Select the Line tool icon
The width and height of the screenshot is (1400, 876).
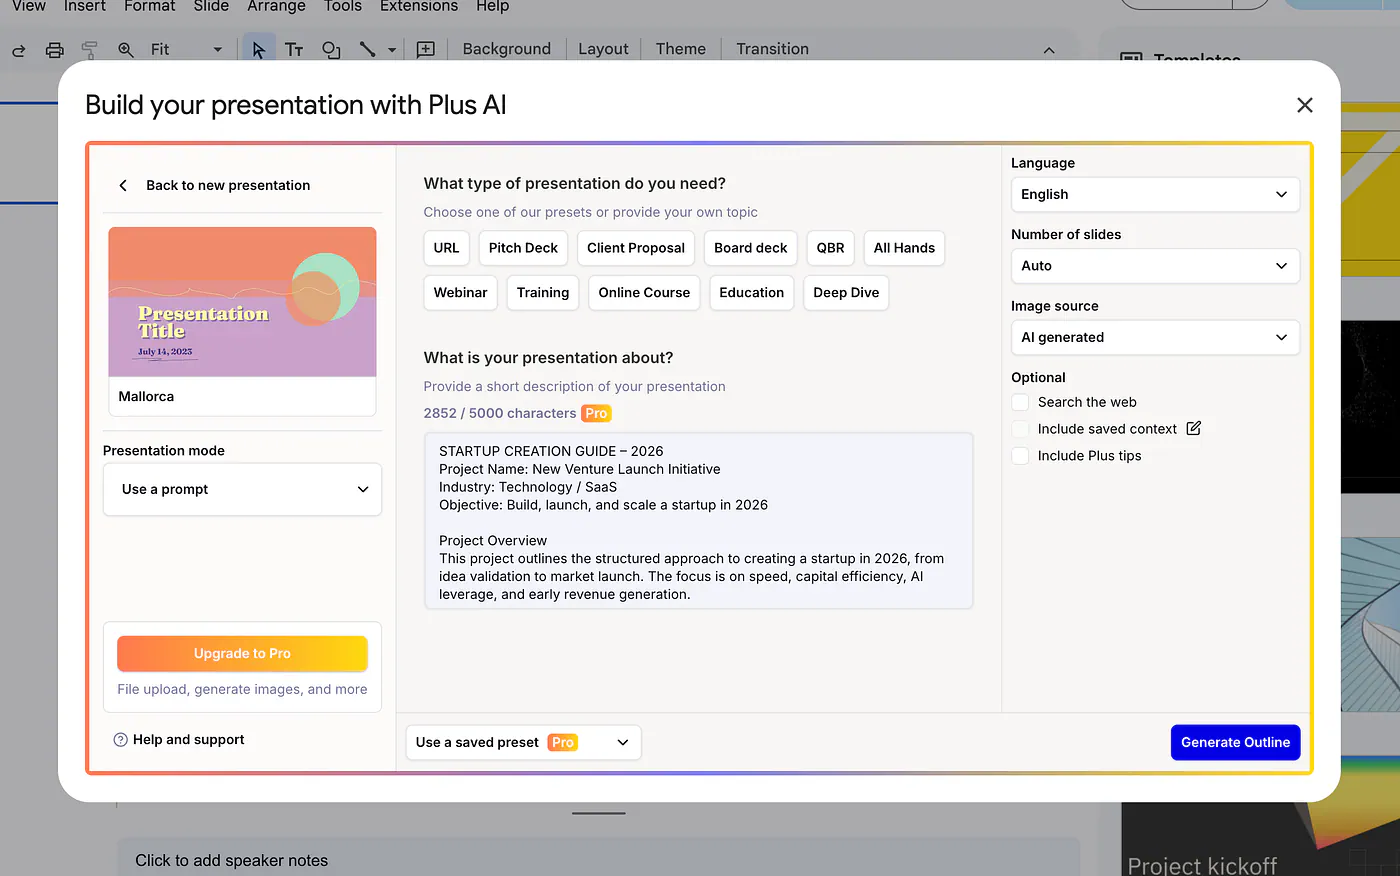(x=368, y=50)
